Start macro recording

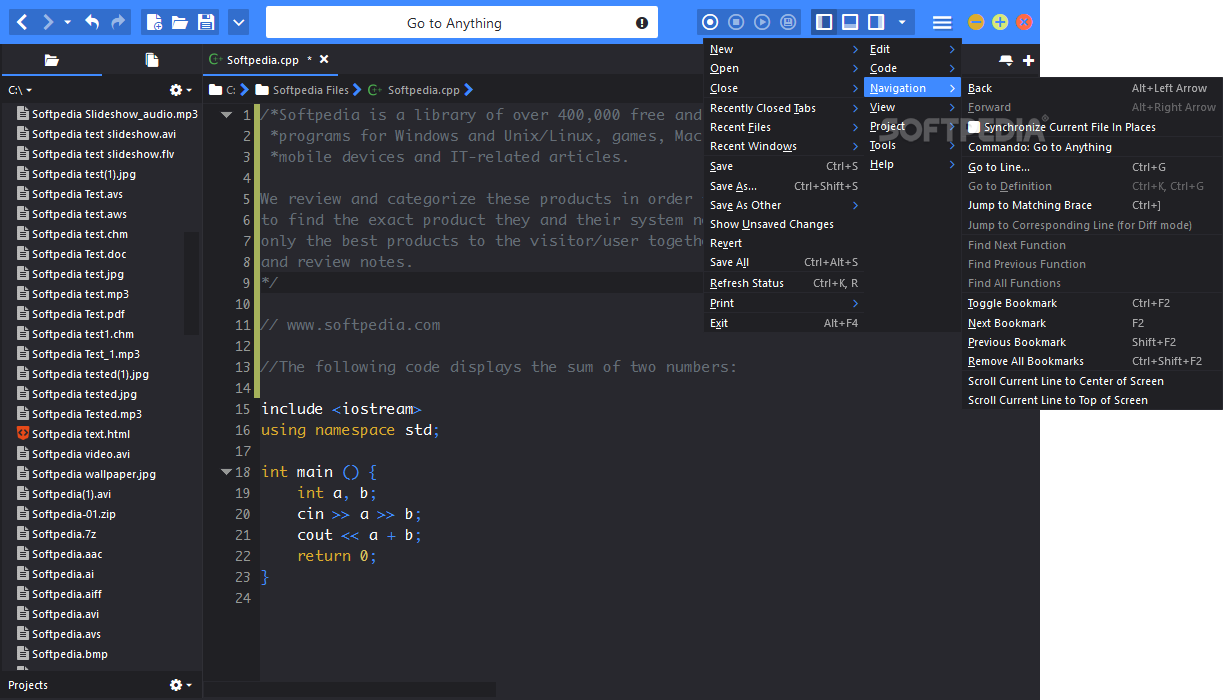click(710, 22)
